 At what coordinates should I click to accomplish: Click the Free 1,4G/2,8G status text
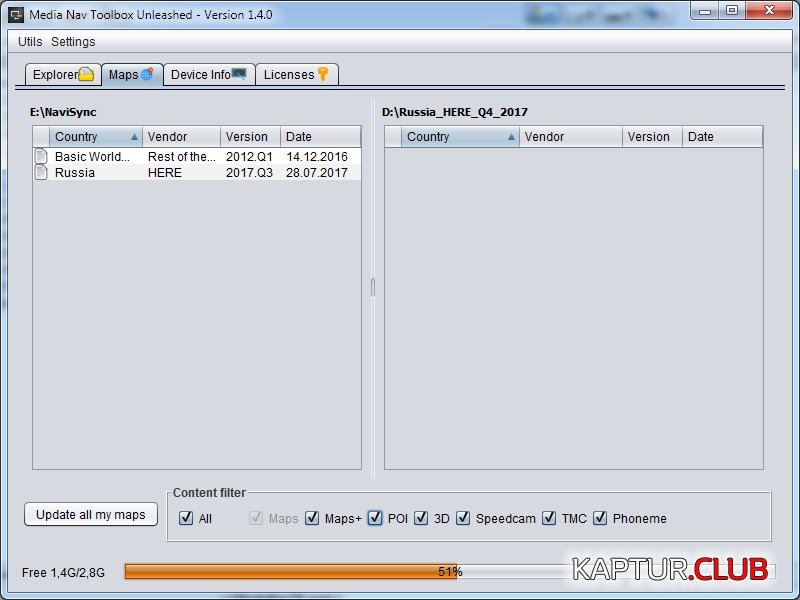pyautogui.click(x=63, y=572)
